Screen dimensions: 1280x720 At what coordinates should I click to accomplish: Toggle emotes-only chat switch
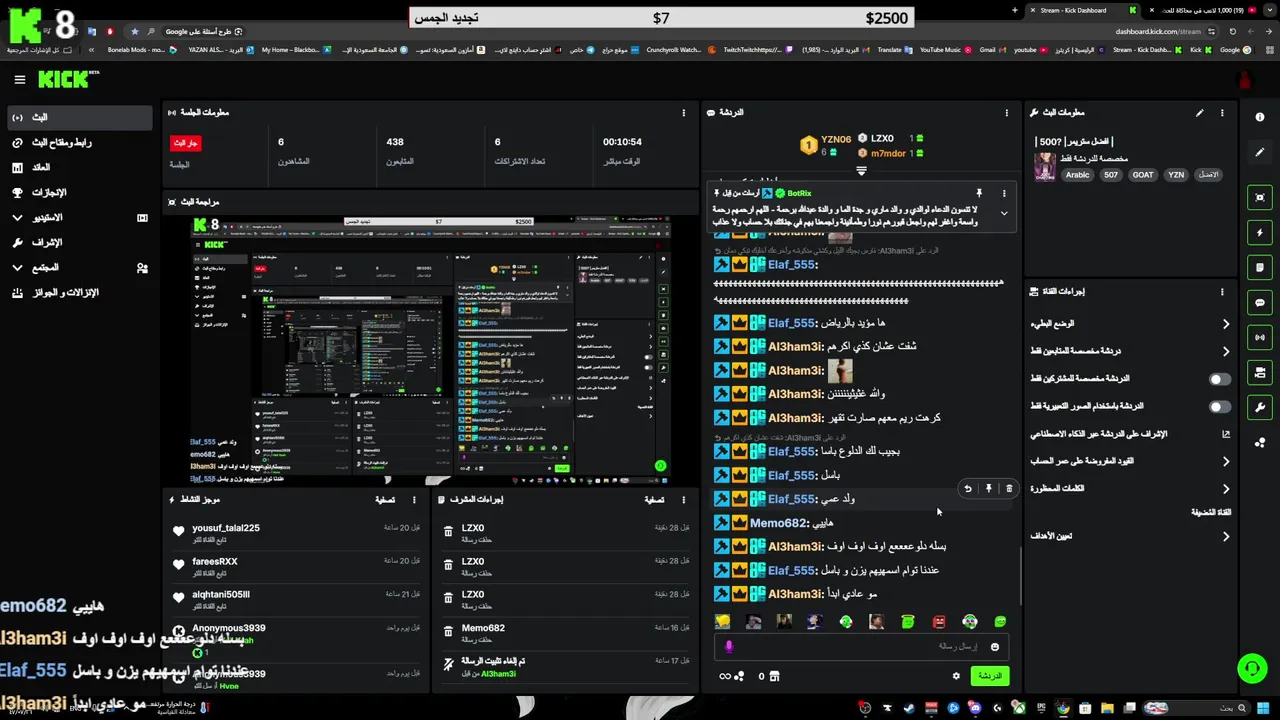tap(1220, 407)
